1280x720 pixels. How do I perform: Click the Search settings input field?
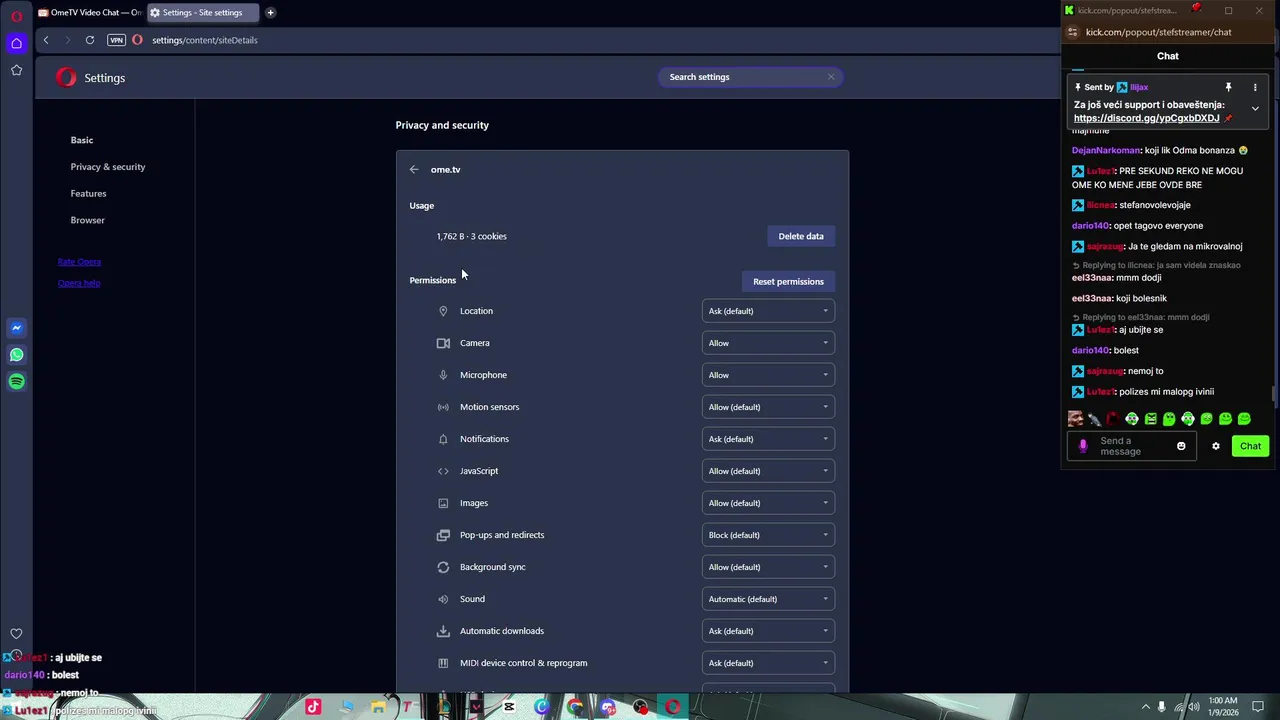(x=751, y=77)
